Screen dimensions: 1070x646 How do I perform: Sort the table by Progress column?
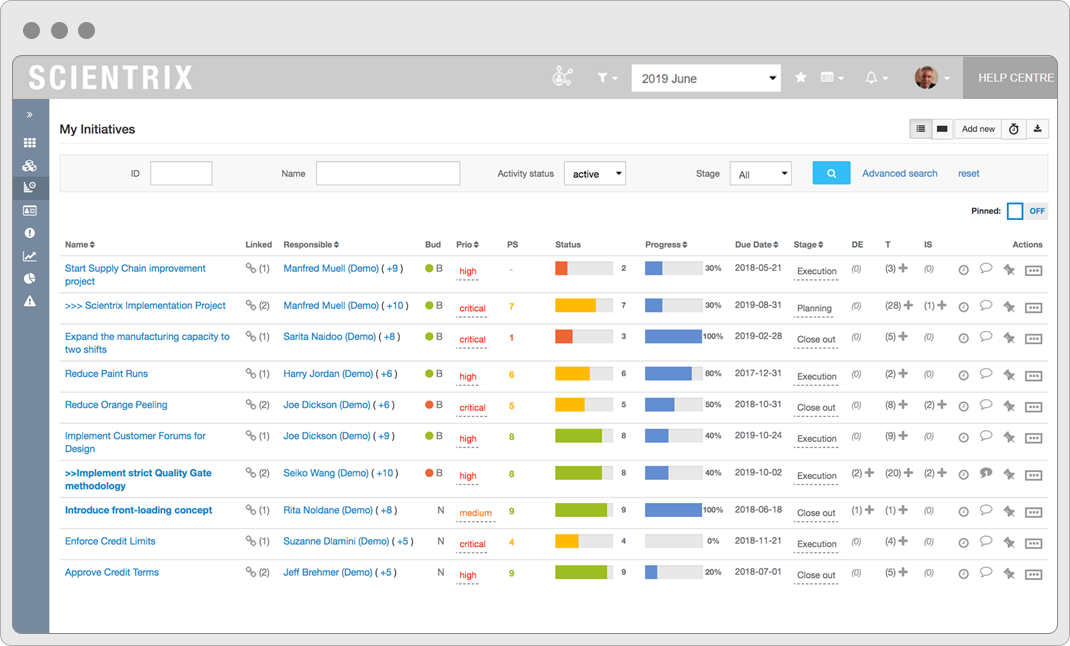click(666, 244)
